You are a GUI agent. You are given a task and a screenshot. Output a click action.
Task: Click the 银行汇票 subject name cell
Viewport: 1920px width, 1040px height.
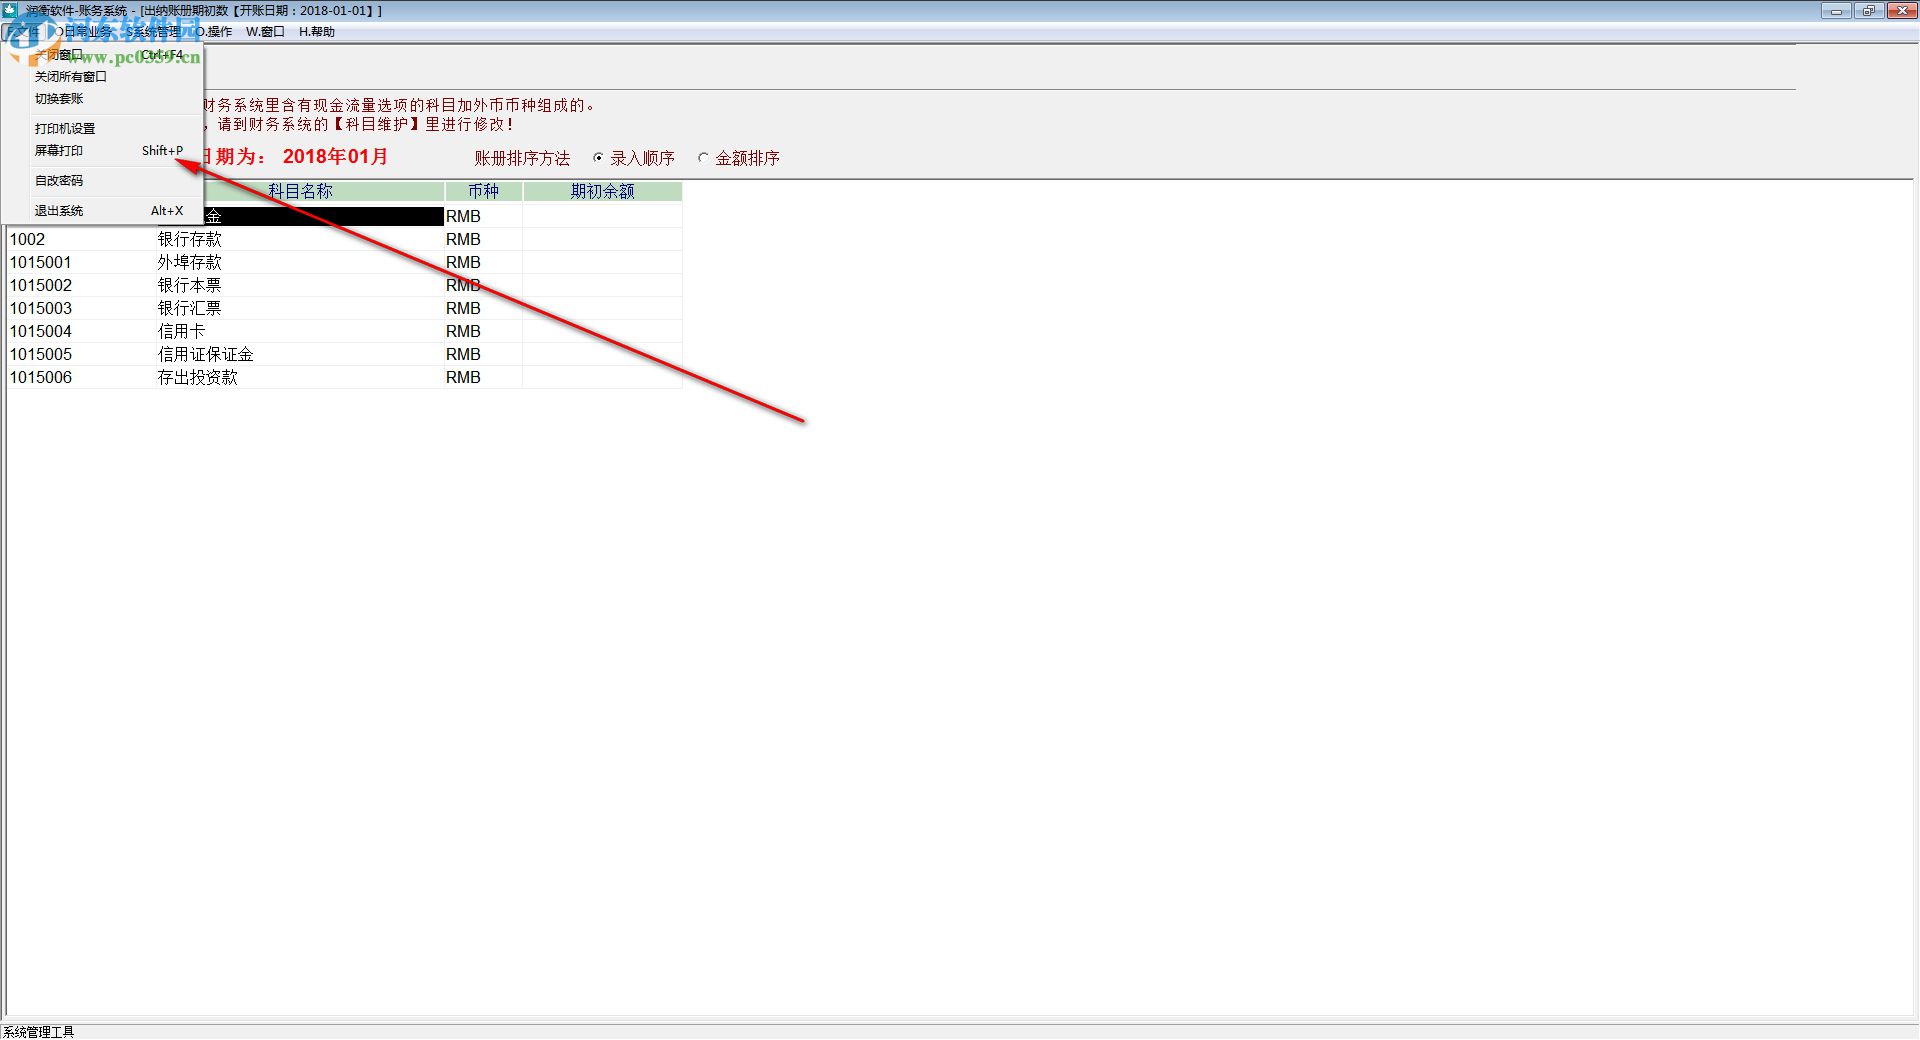pyautogui.click(x=300, y=308)
